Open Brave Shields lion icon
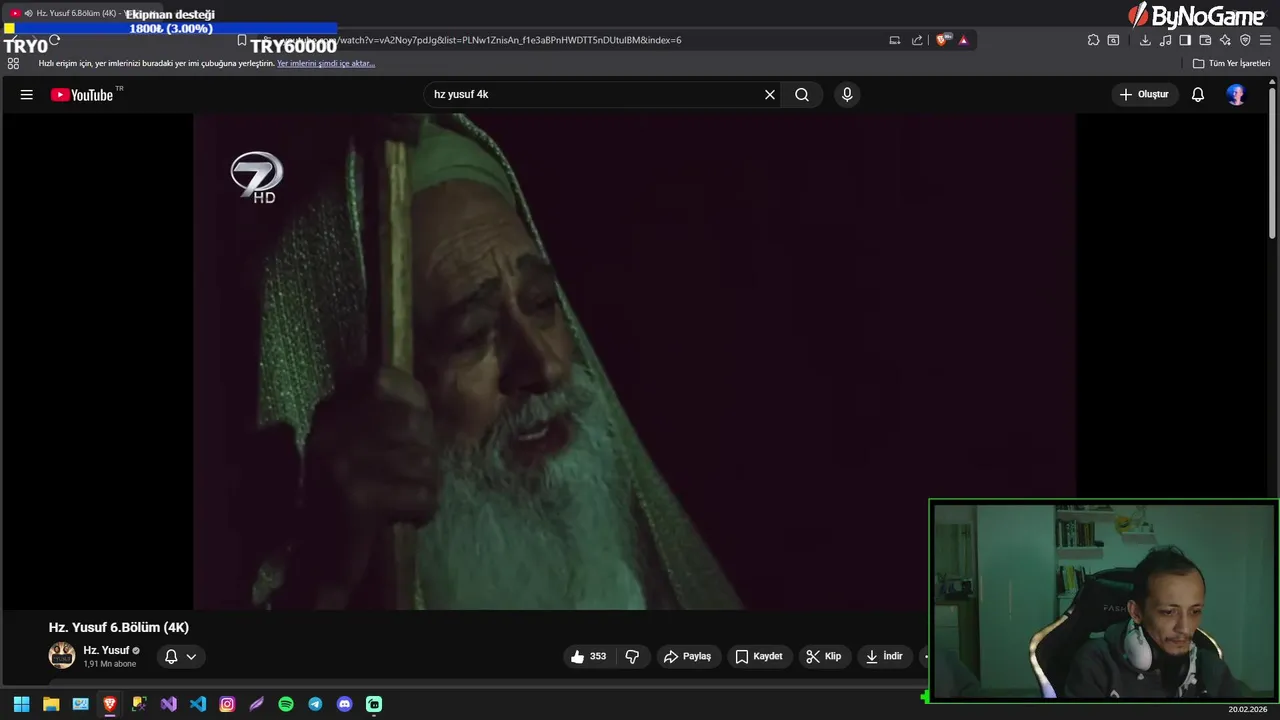Viewport: 1280px width, 720px height. 942,40
